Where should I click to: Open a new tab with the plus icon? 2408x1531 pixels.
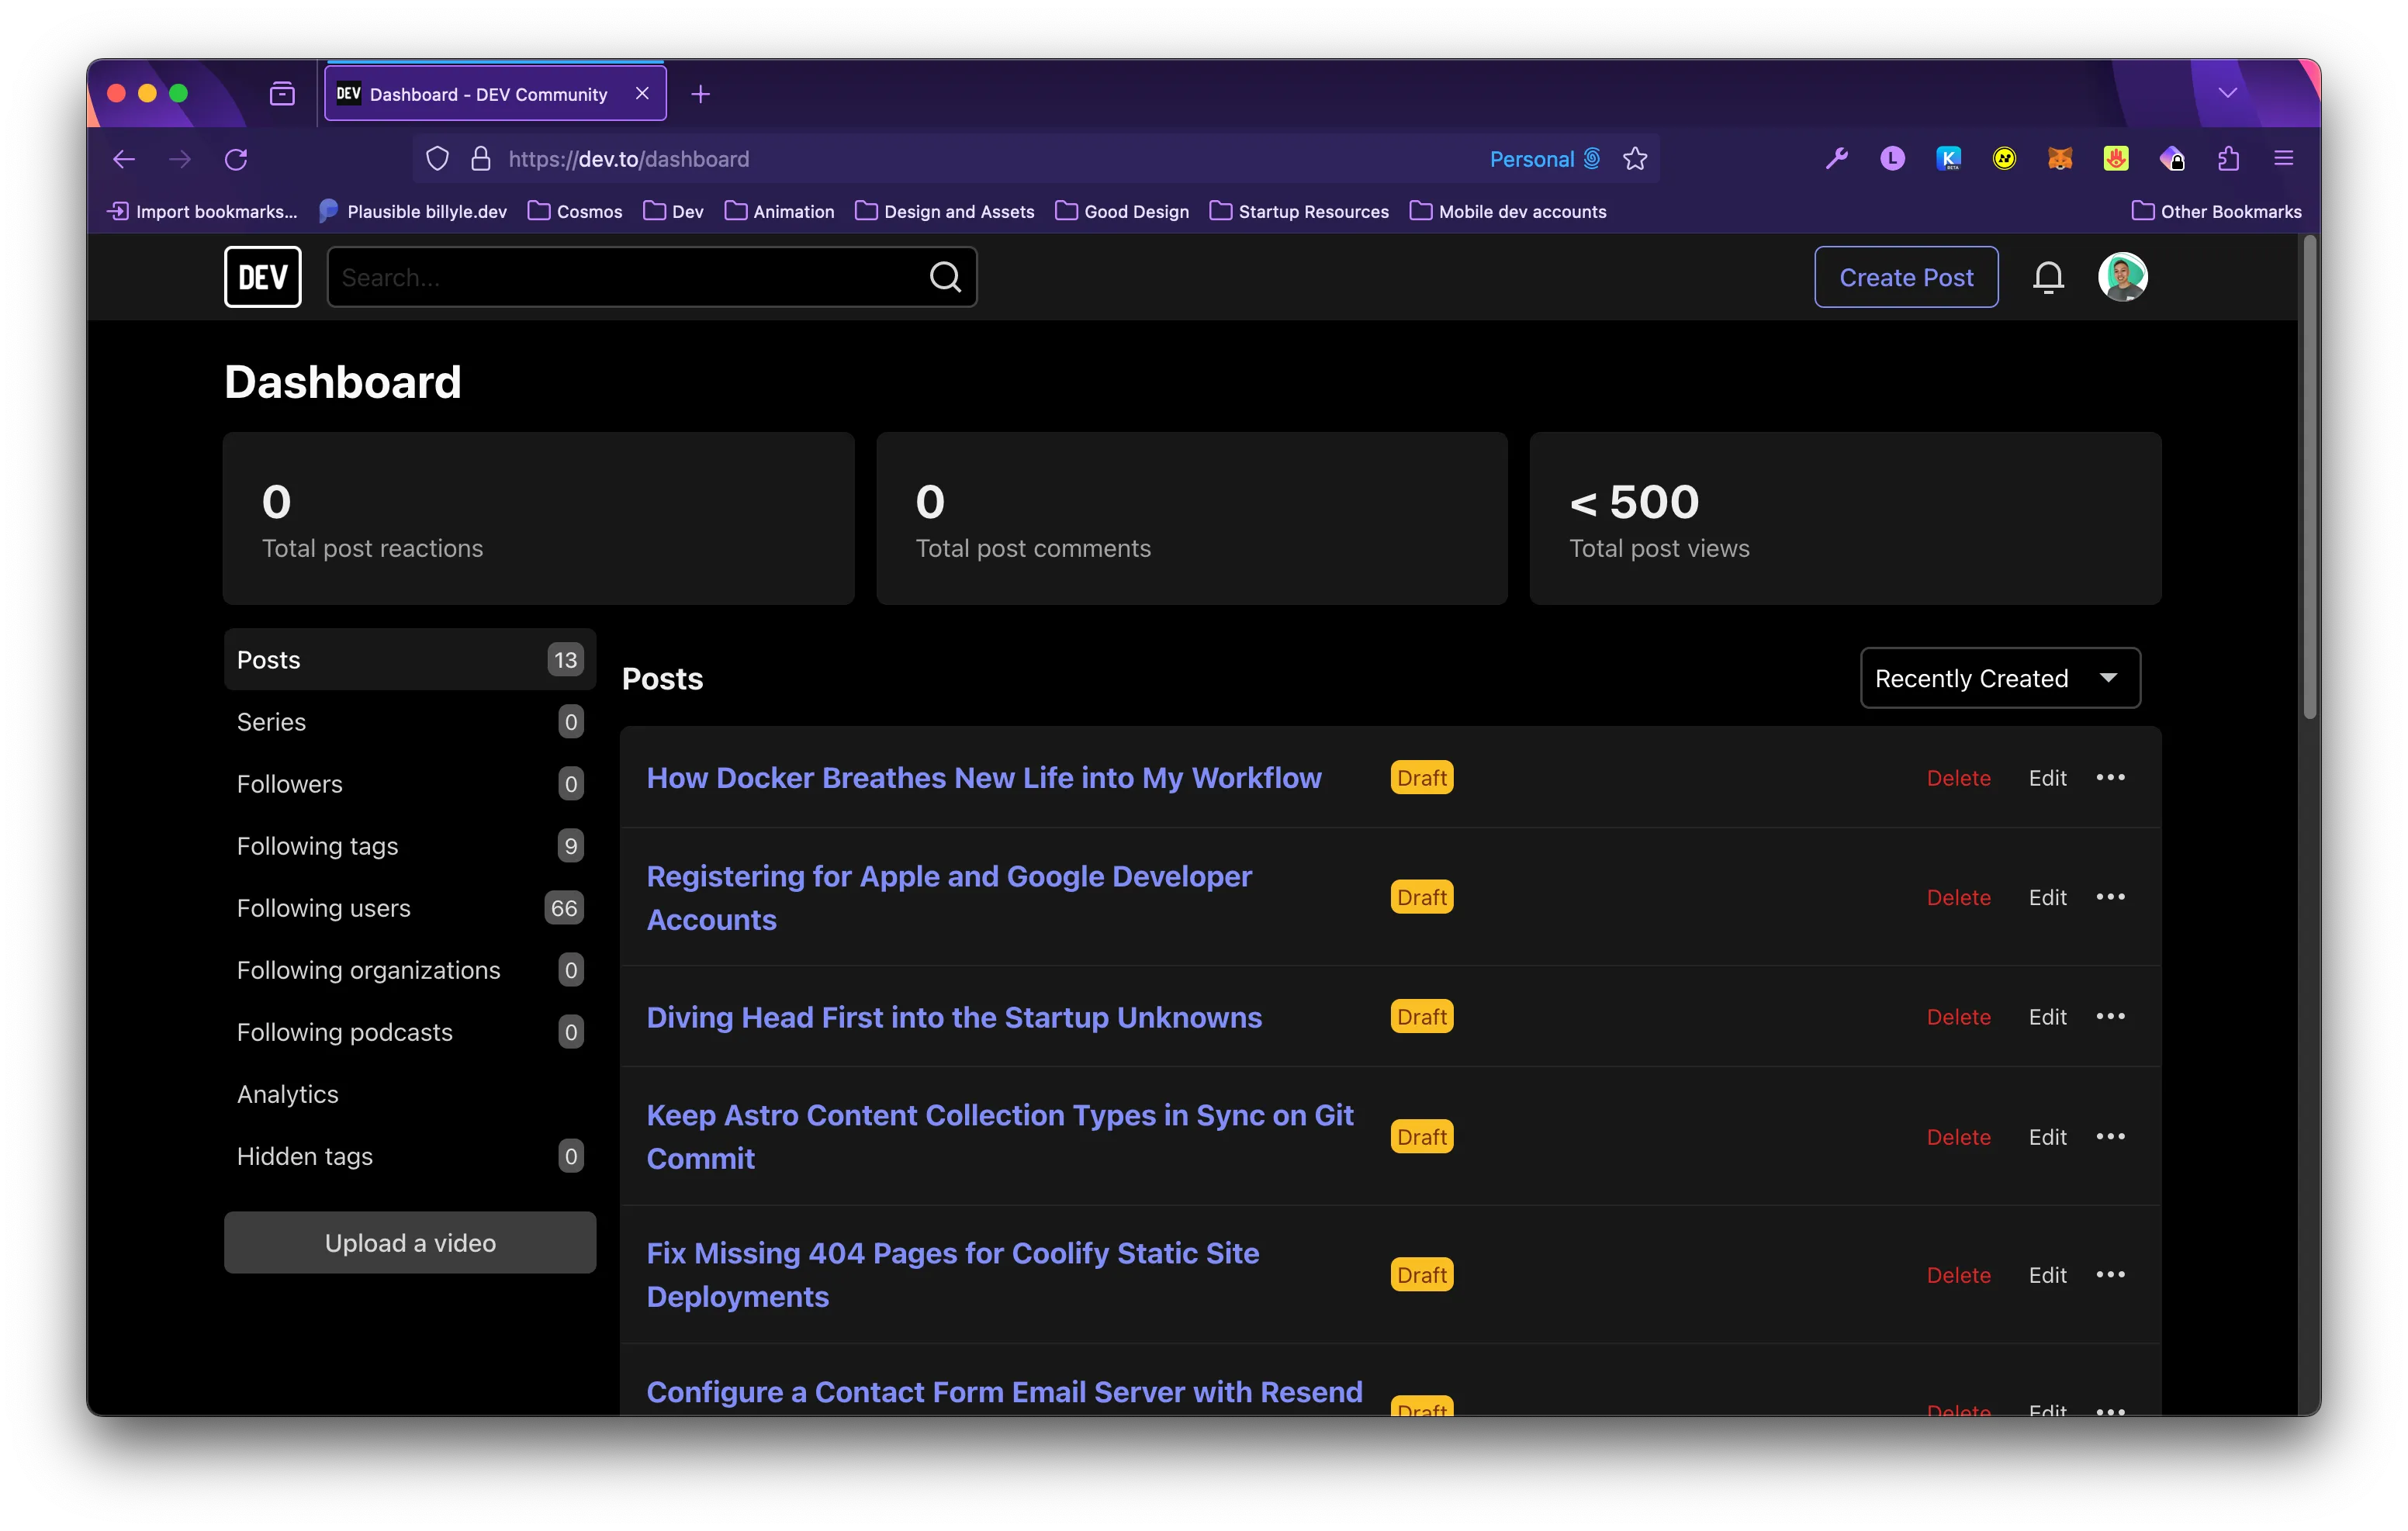(701, 94)
